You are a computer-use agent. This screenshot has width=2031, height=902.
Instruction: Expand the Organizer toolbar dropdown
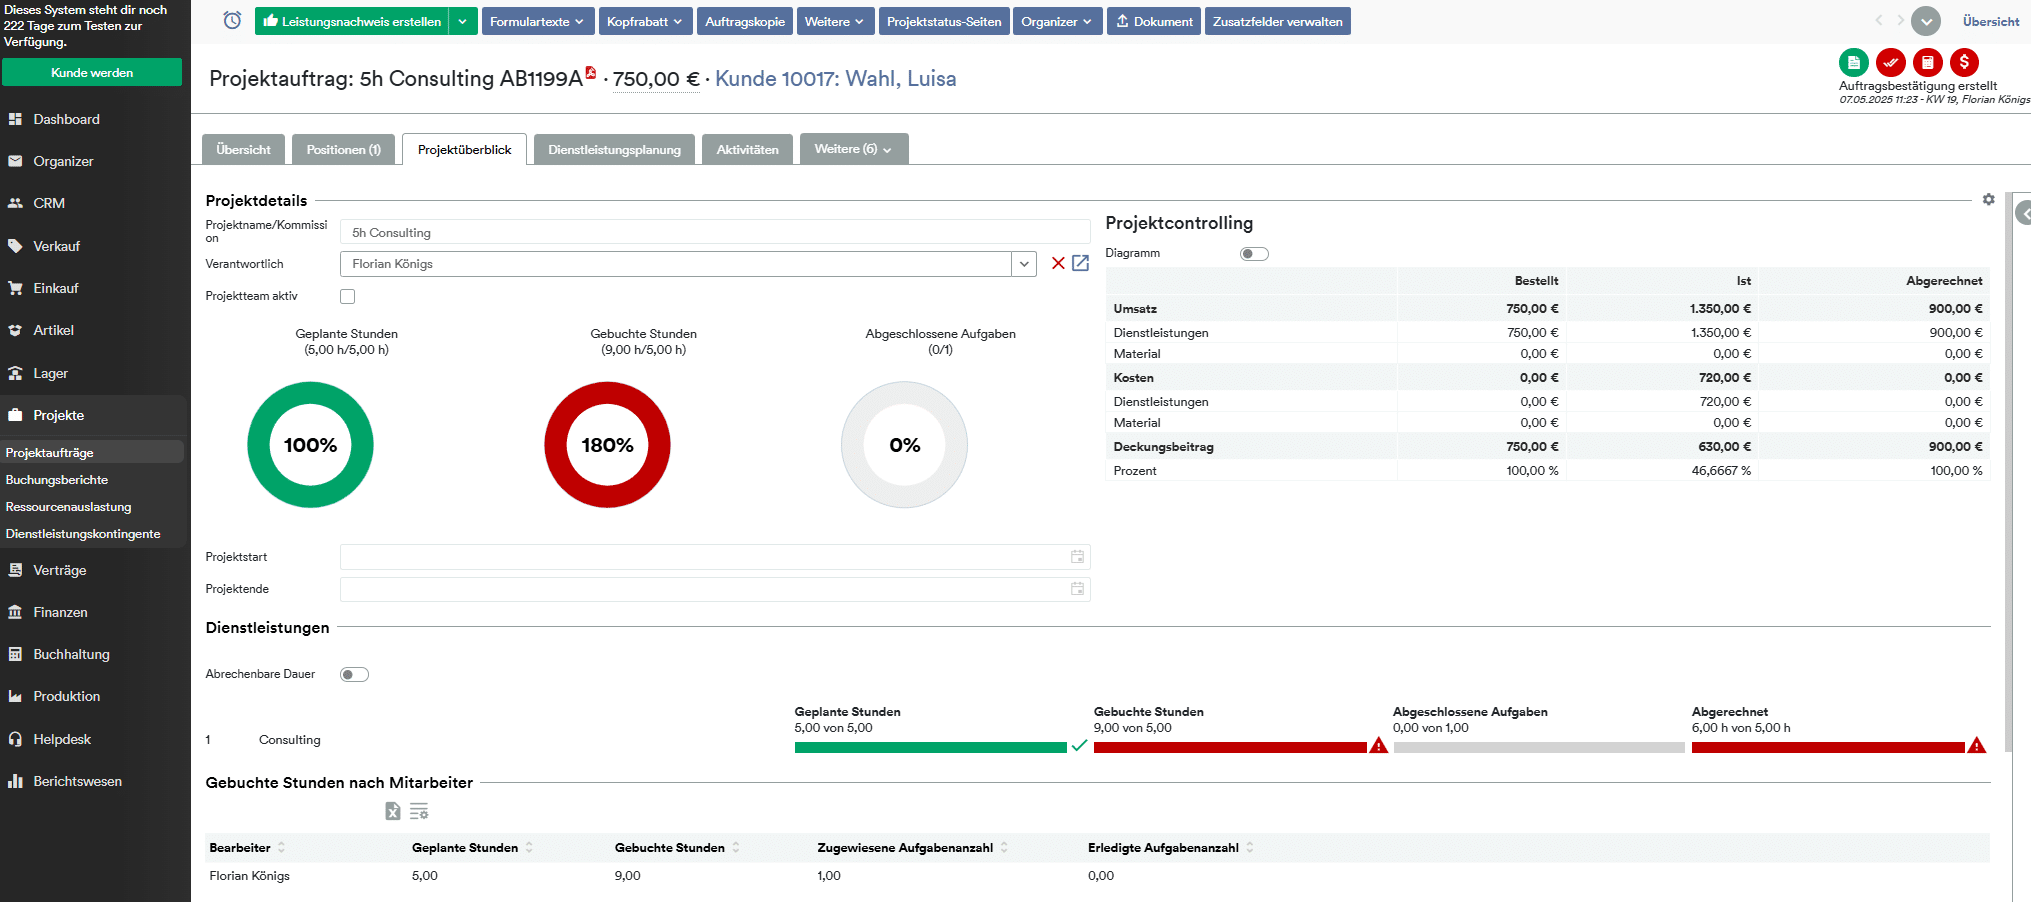coord(1057,20)
